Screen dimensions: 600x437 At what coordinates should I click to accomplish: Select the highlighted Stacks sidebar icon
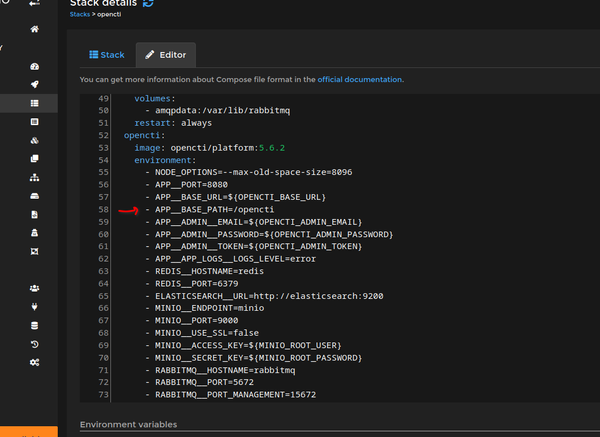[34, 103]
